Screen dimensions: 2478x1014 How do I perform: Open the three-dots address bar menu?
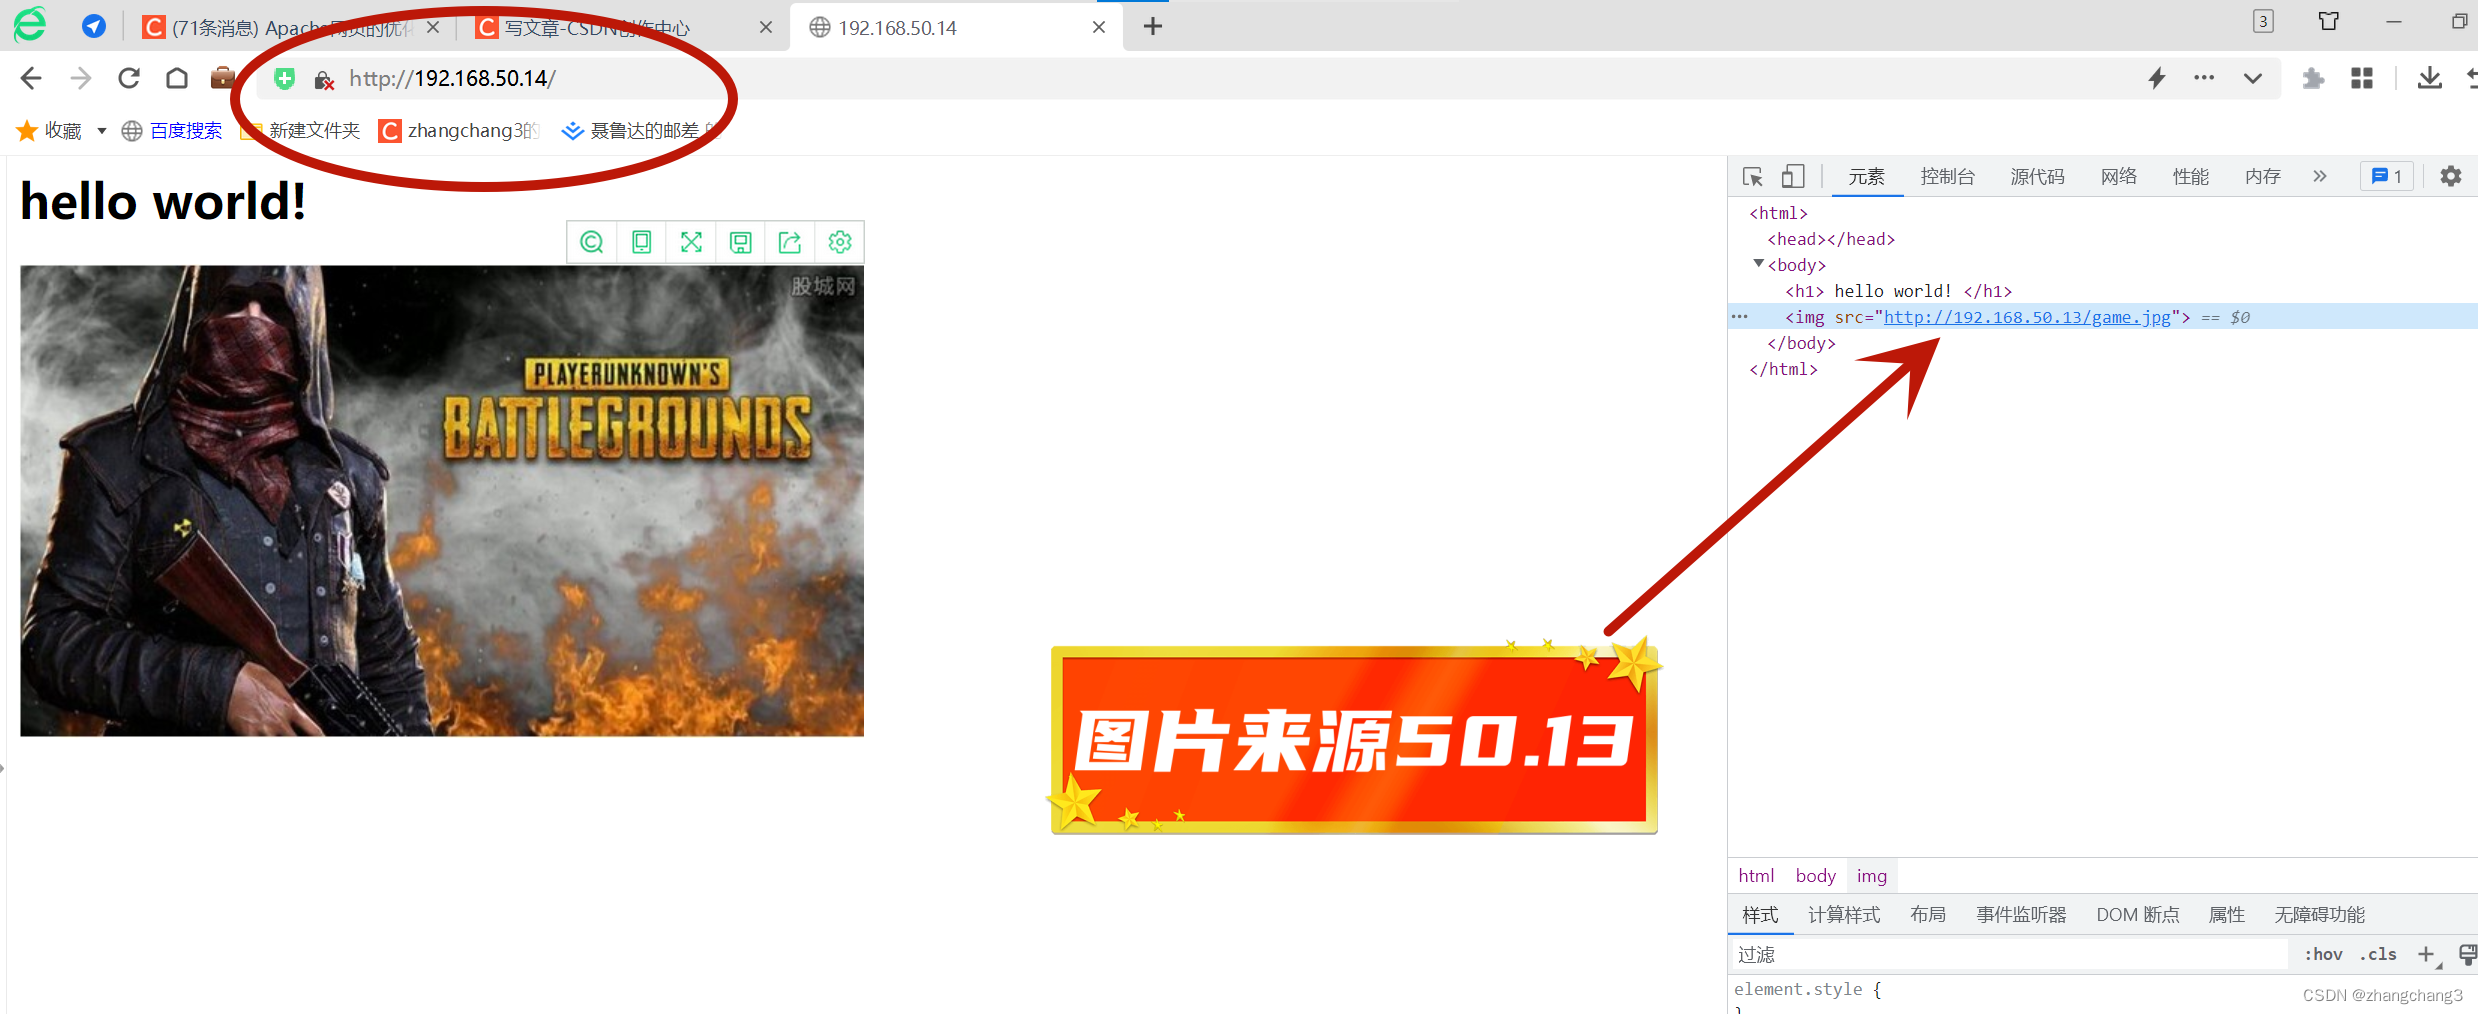pos(2204,78)
